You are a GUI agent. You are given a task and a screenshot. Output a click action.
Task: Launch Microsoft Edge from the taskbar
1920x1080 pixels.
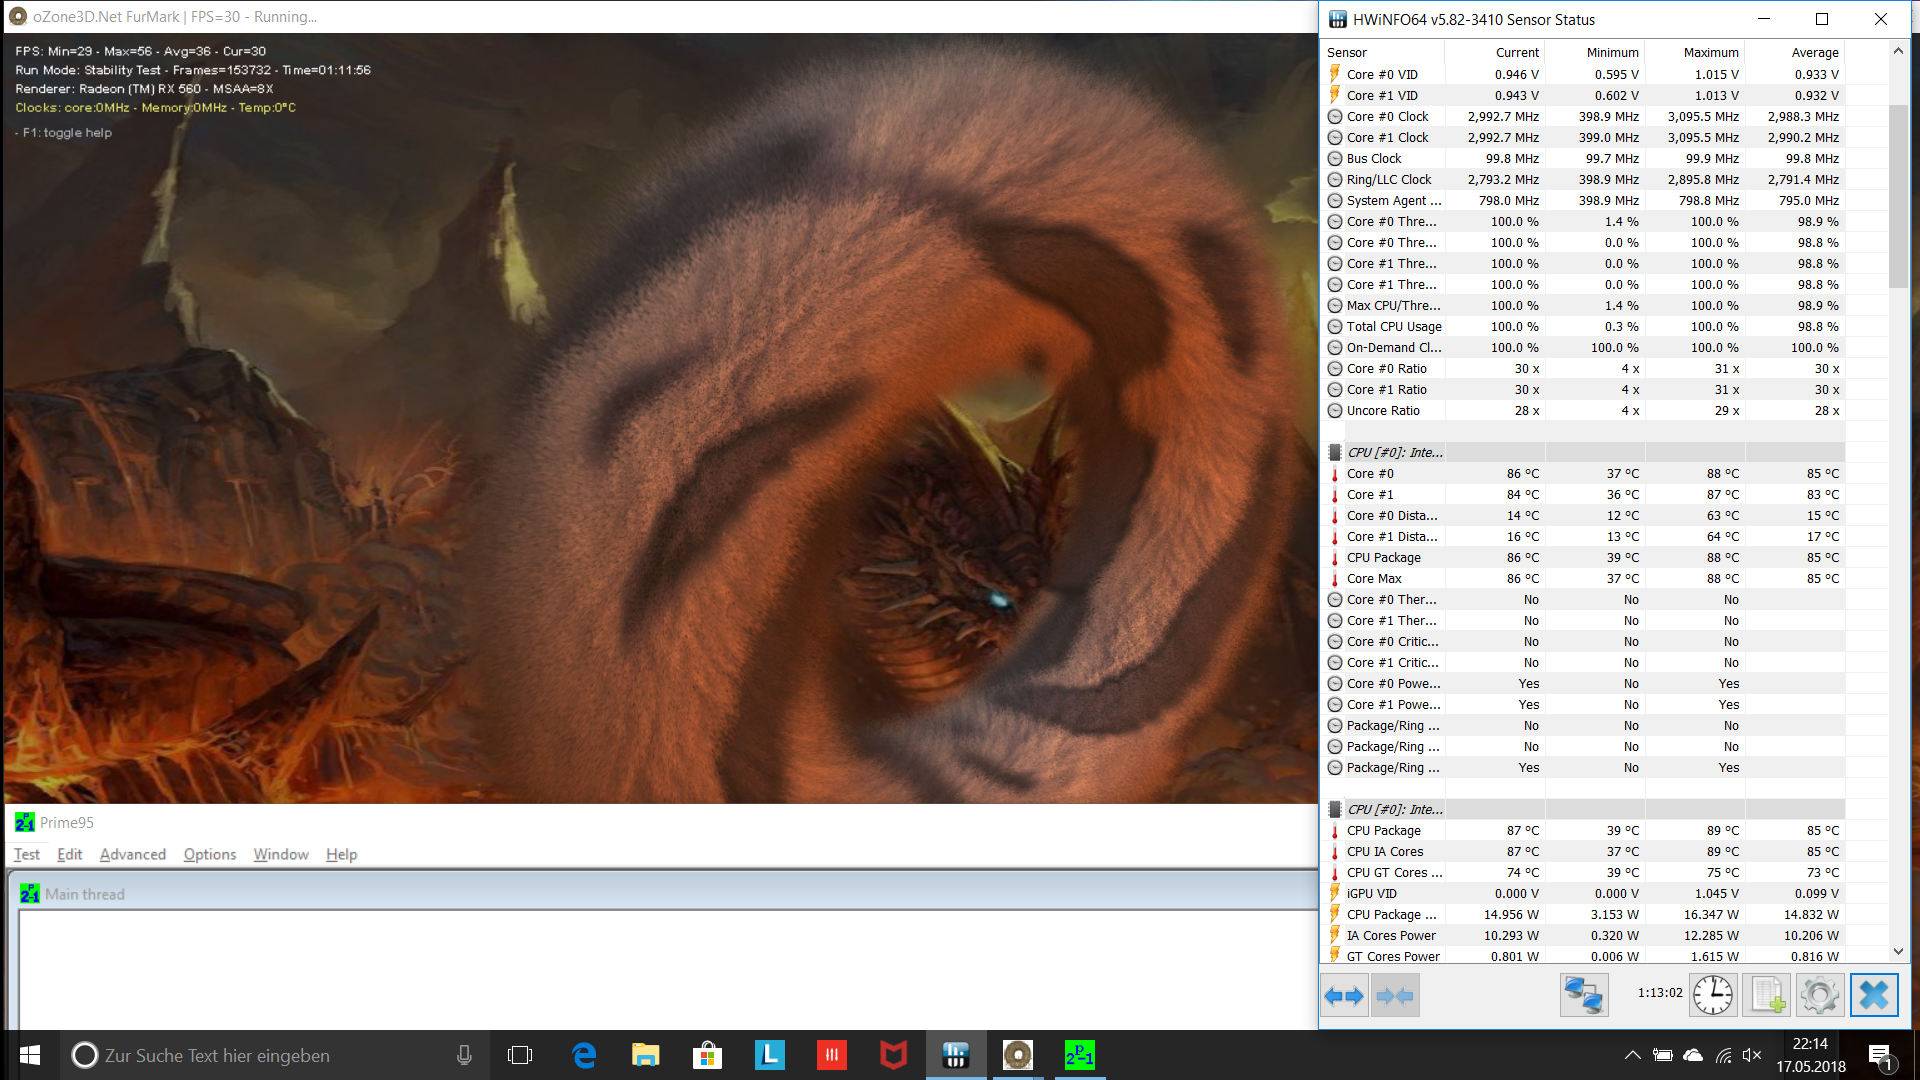point(584,1055)
